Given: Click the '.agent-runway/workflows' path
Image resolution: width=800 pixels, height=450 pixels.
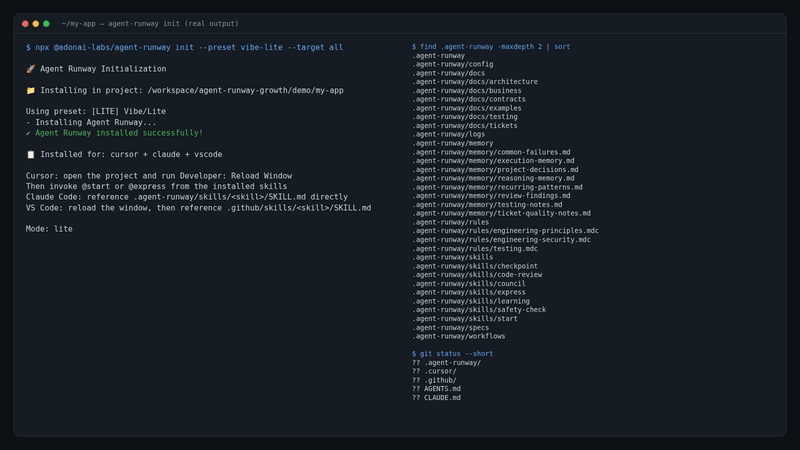Looking at the screenshot, I should pos(459,336).
